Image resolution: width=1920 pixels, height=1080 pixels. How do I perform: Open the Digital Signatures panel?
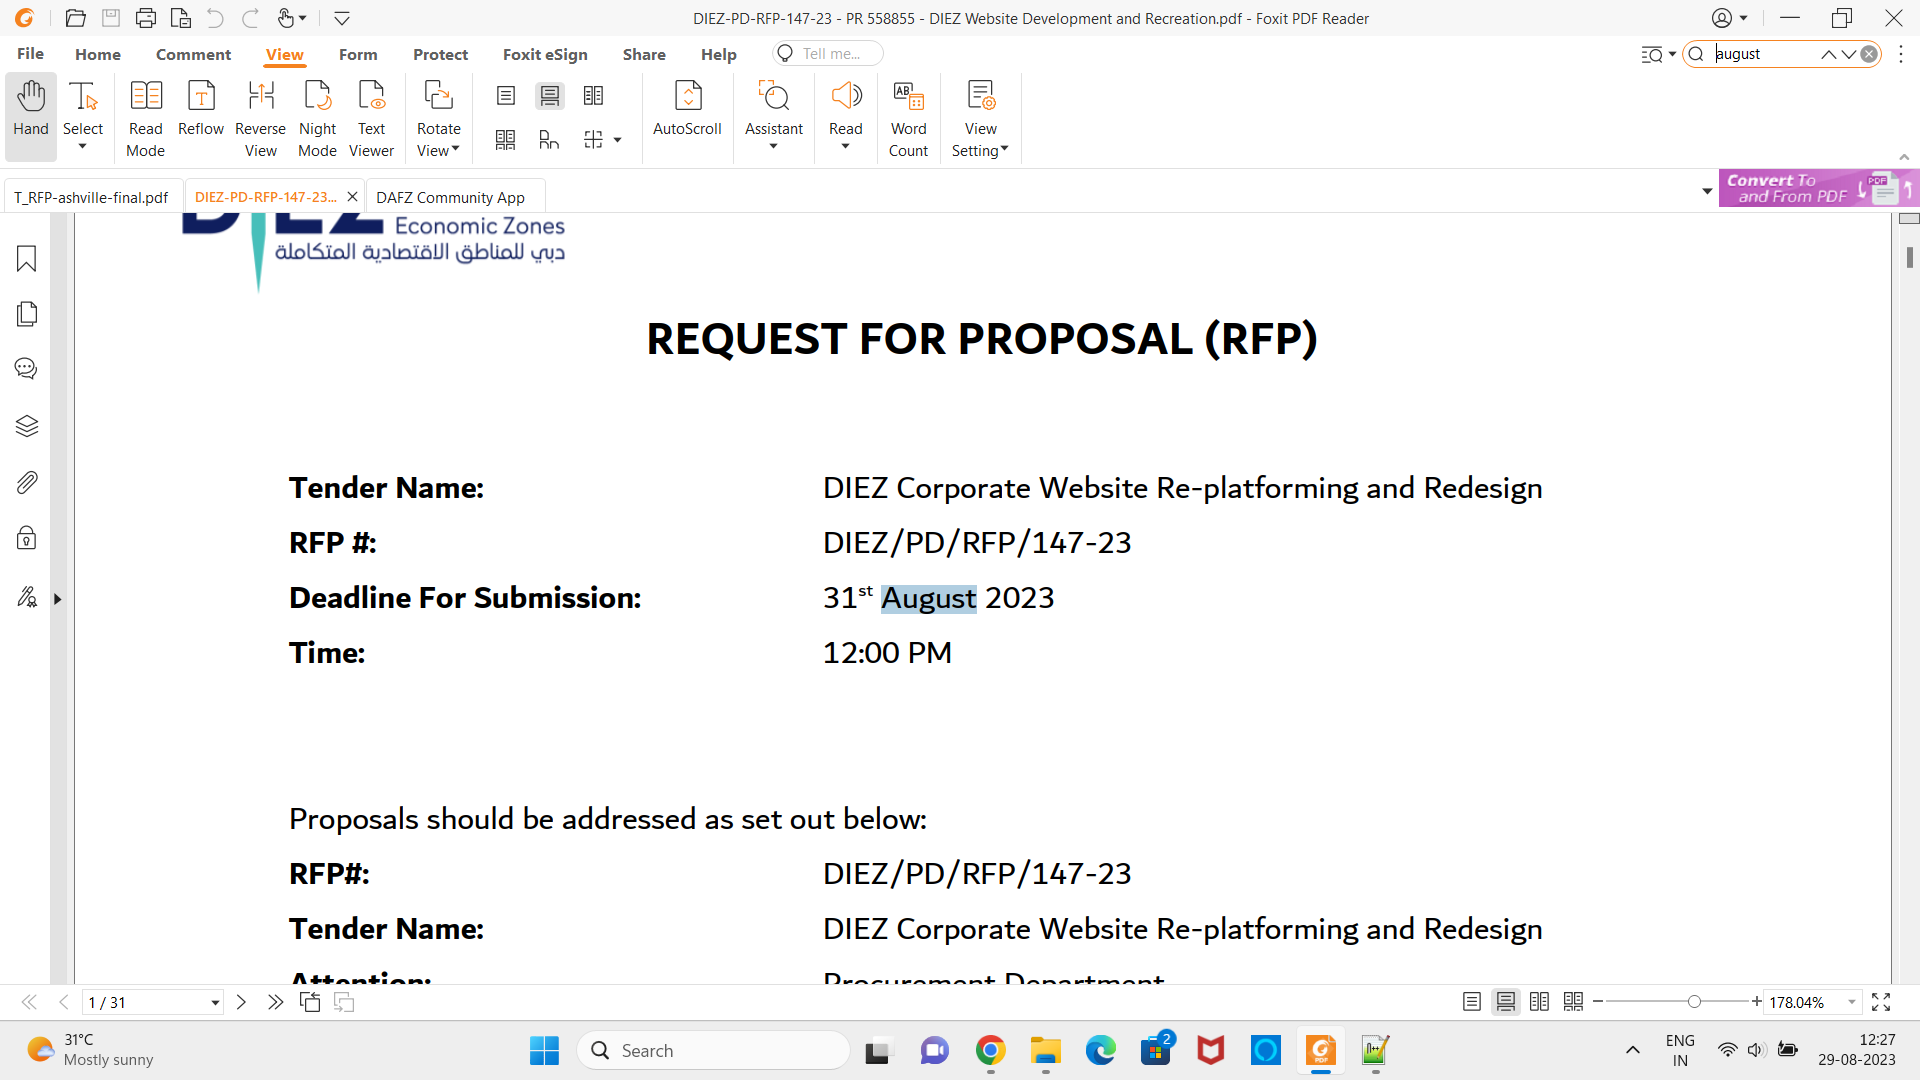click(x=27, y=598)
